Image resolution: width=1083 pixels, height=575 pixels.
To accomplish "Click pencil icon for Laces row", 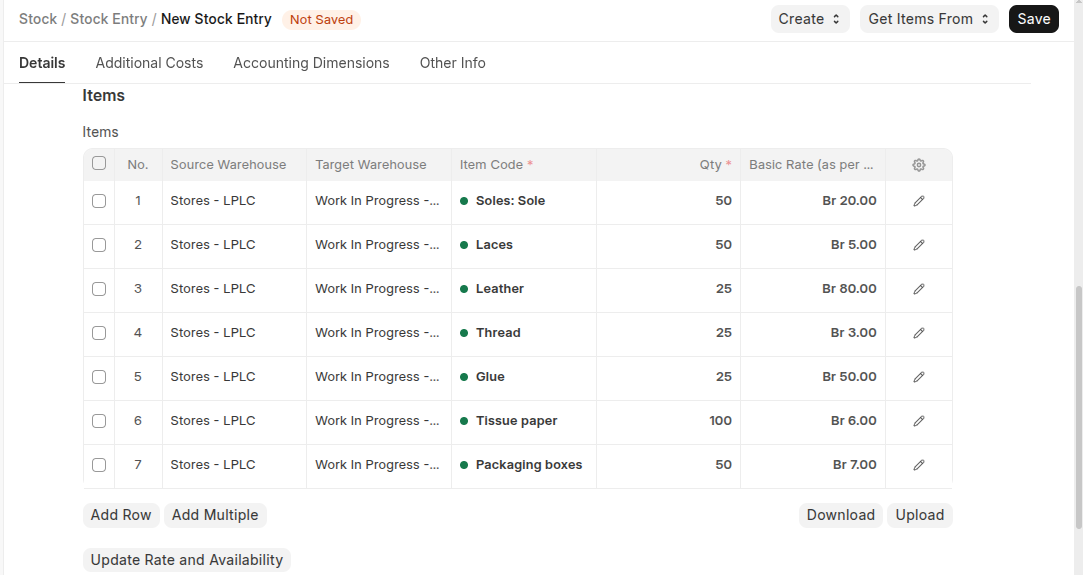I will coord(919,245).
